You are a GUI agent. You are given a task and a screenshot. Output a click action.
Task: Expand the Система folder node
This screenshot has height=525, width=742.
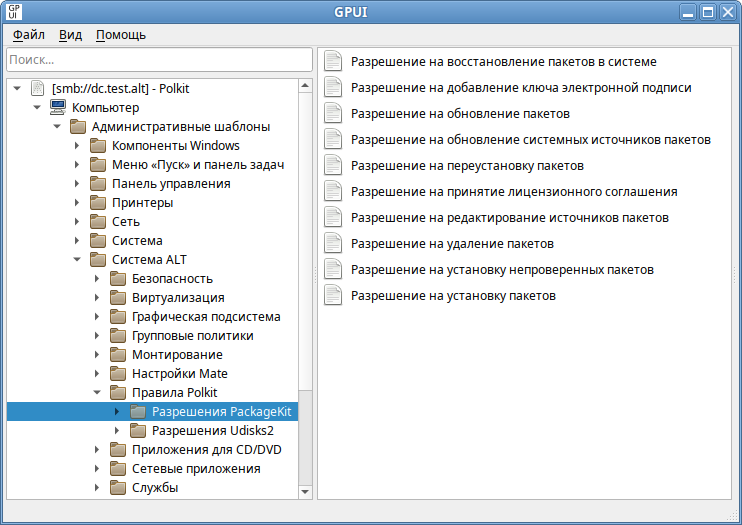click(77, 240)
